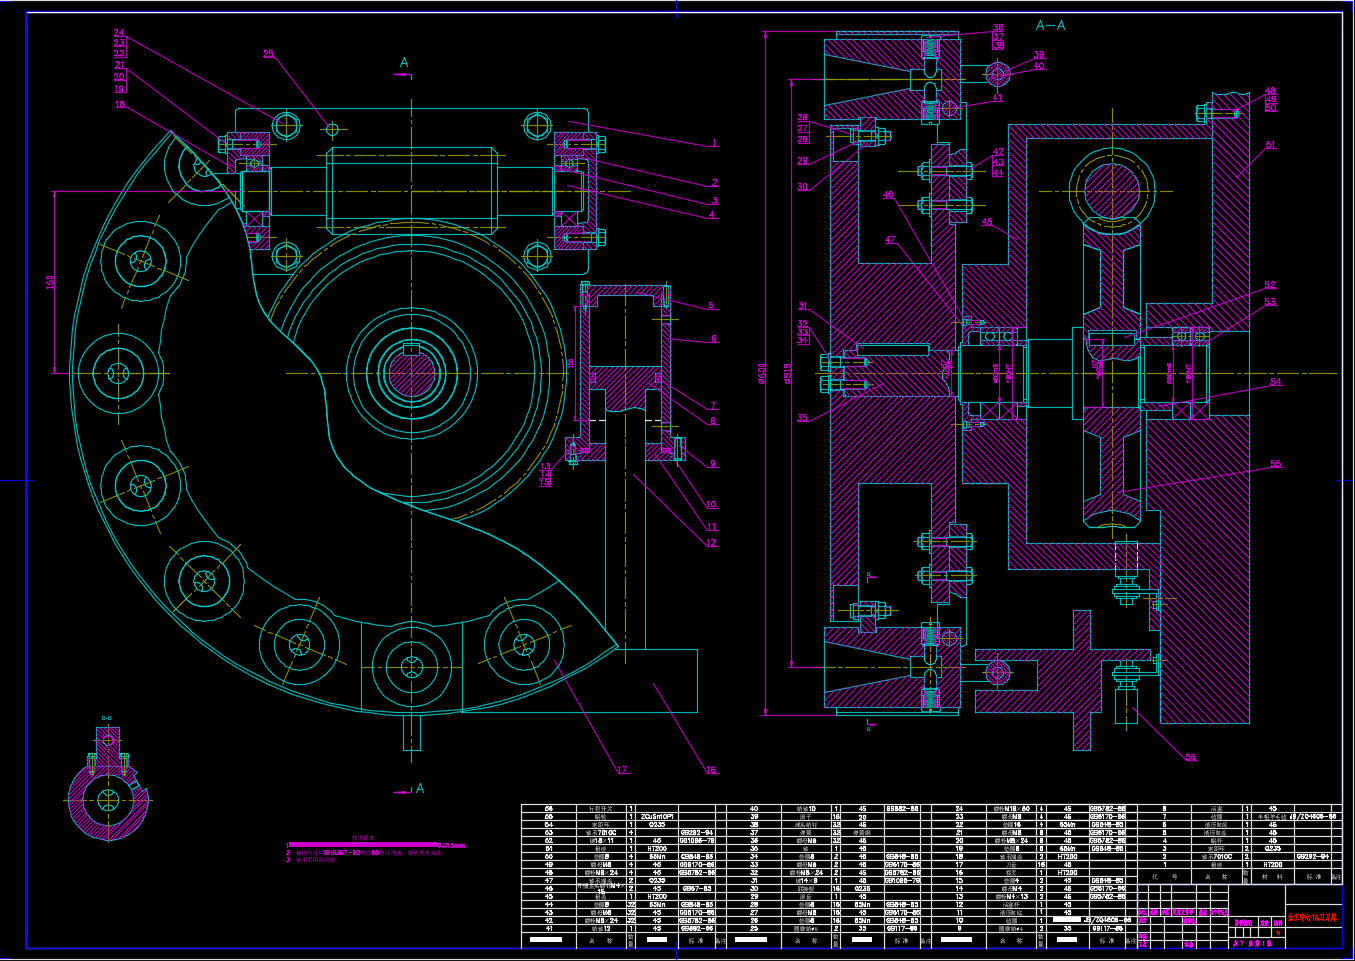Click part callout number 46
This screenshot has height=961, width=1355.
click(888, 196)
